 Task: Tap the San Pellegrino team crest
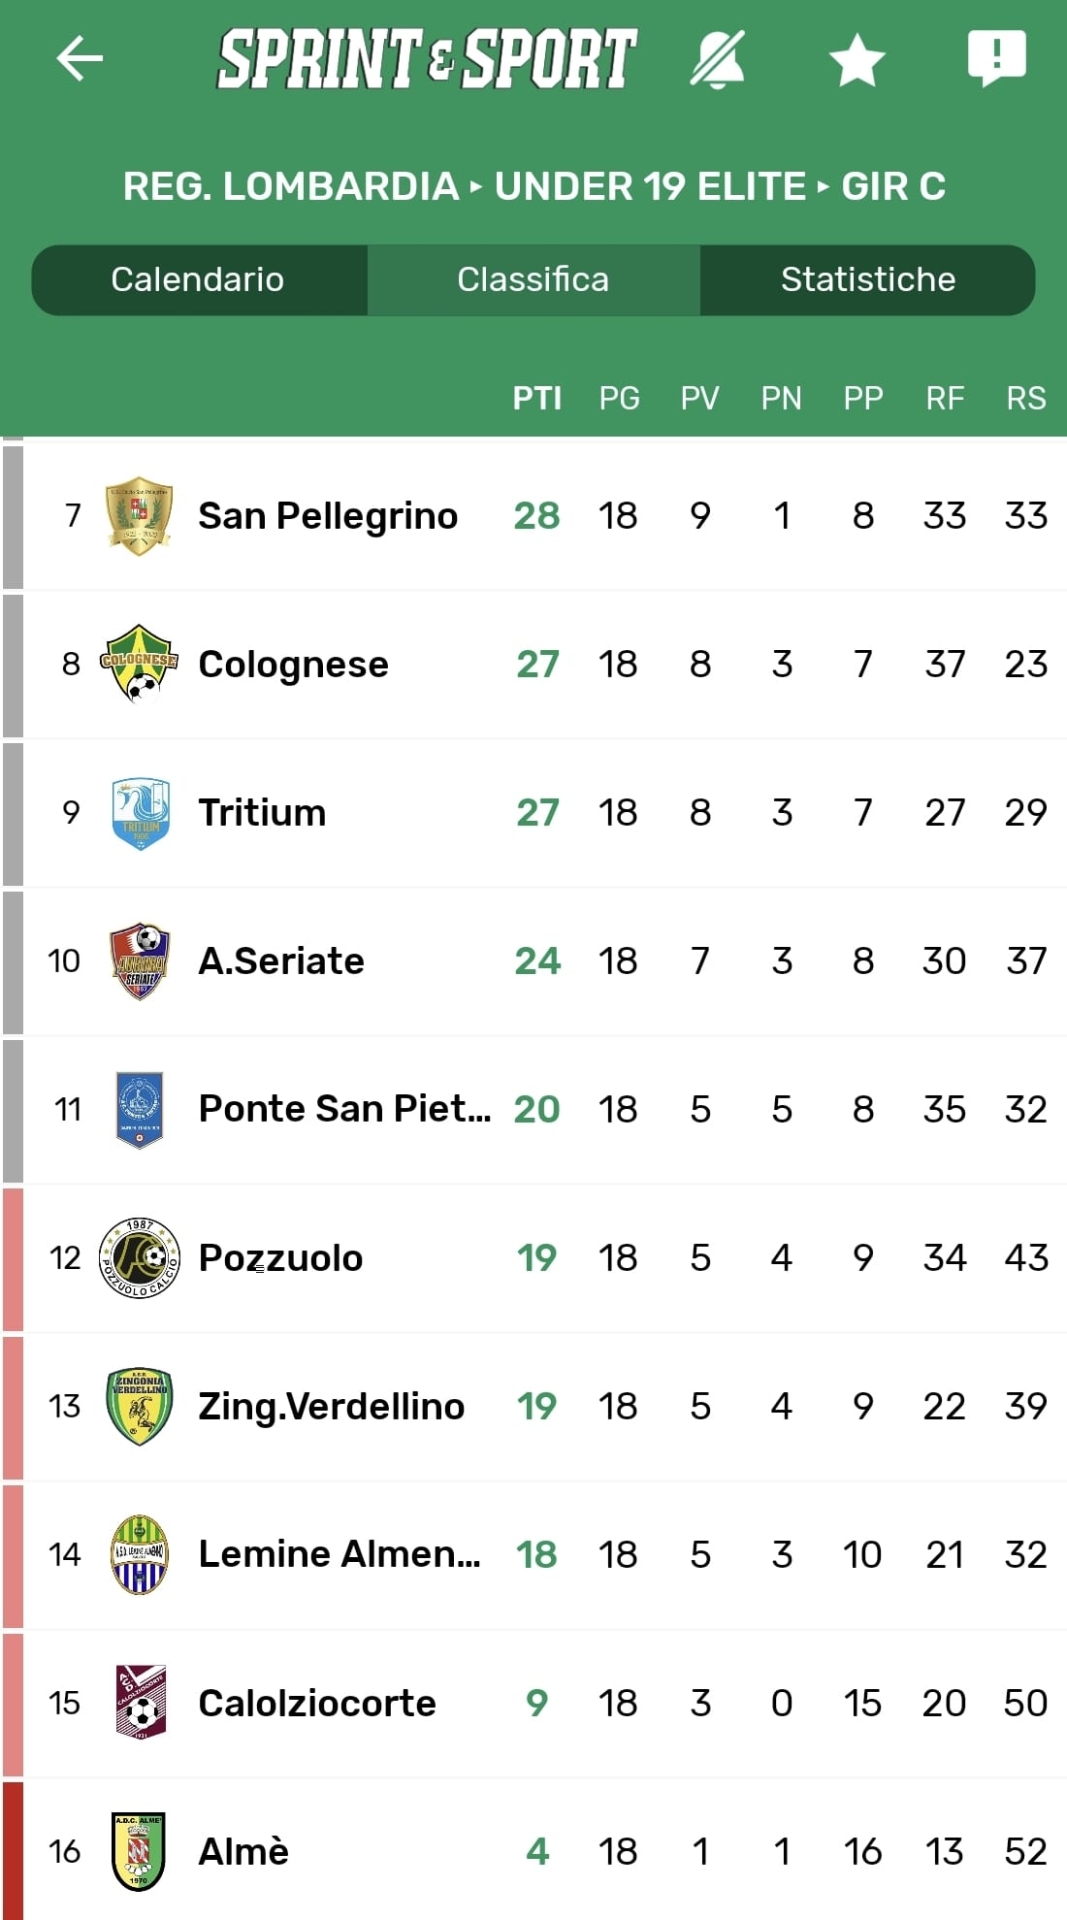point(139,515)
